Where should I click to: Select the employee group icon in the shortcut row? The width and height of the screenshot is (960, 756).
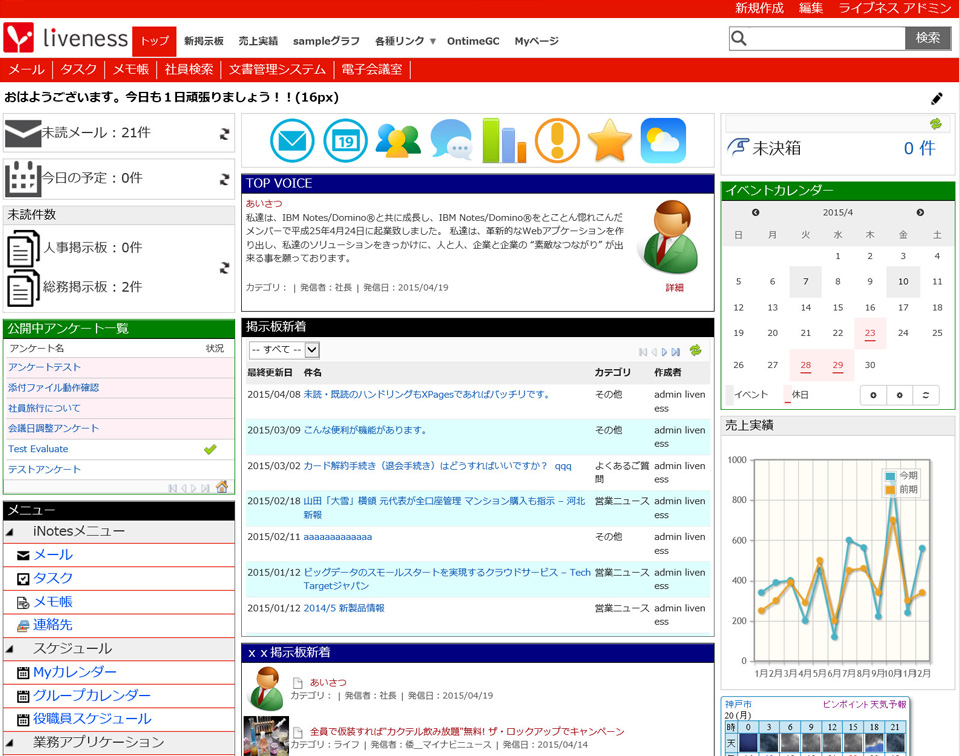click(x=398, y=140)
